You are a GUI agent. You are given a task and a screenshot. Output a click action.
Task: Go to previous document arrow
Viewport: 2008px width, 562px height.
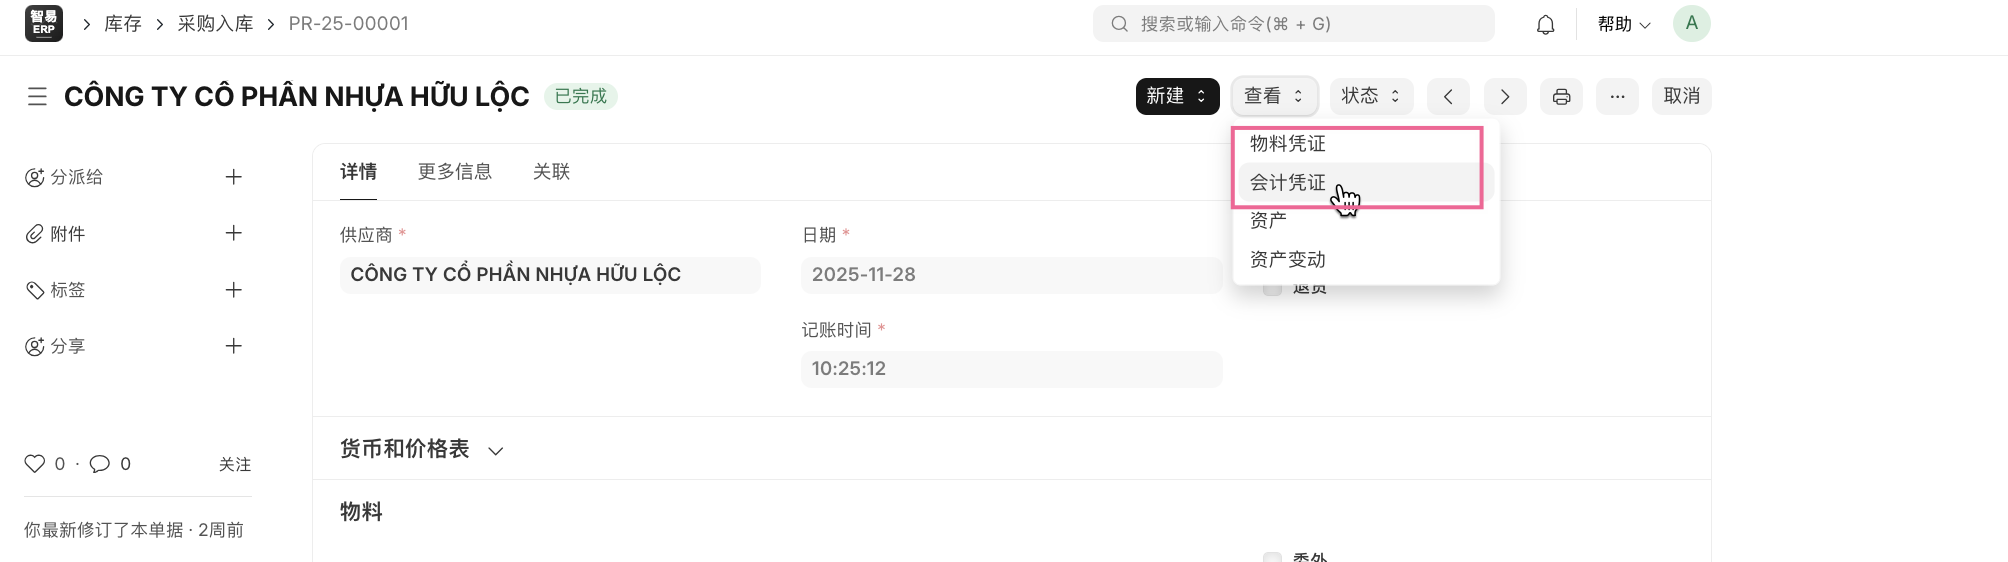click(x=1448, y=96)
